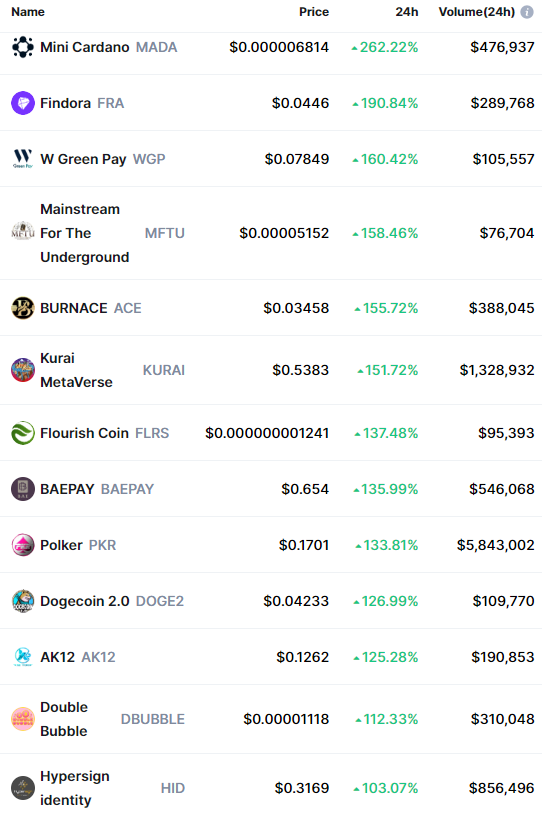Sort by the Name column header
Screen dimensions: 542x815
pyautogui.click(x=28, y=12)
